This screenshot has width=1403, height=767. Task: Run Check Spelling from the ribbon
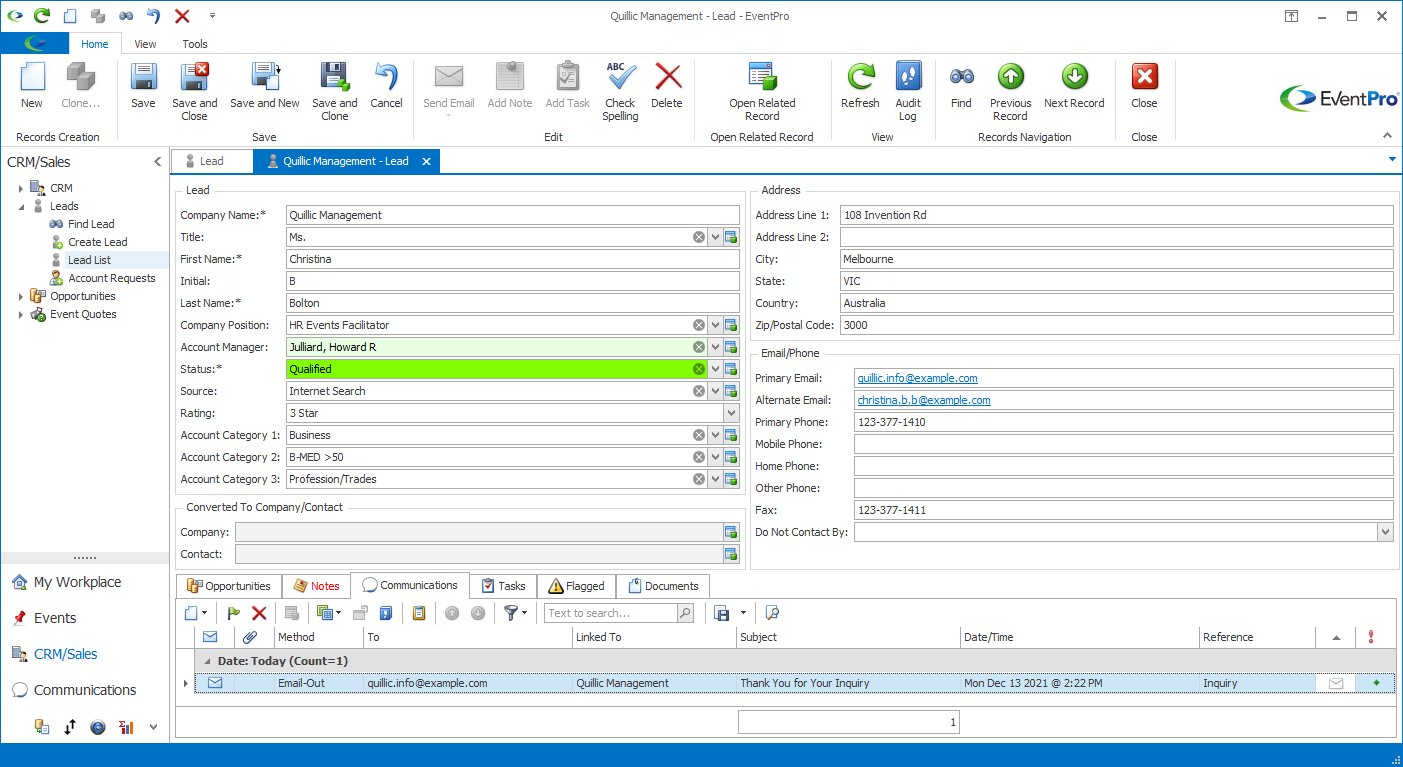620,91
